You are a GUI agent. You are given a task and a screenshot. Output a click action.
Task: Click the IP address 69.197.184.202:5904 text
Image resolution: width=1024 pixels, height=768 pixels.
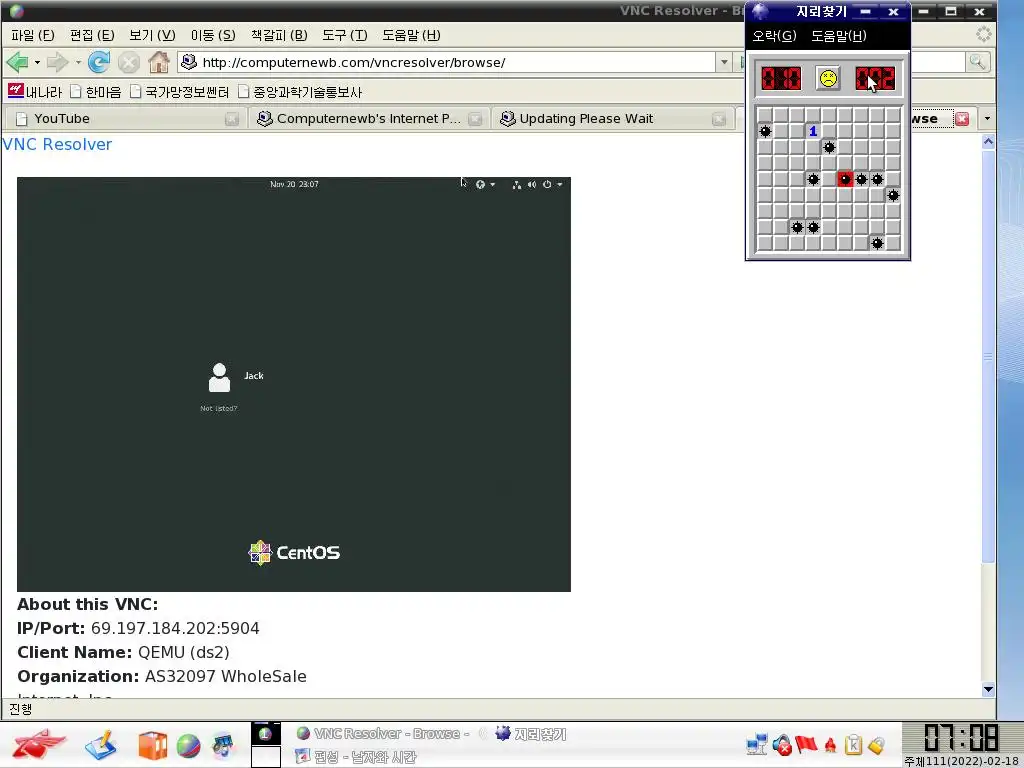tap(175, 628)
